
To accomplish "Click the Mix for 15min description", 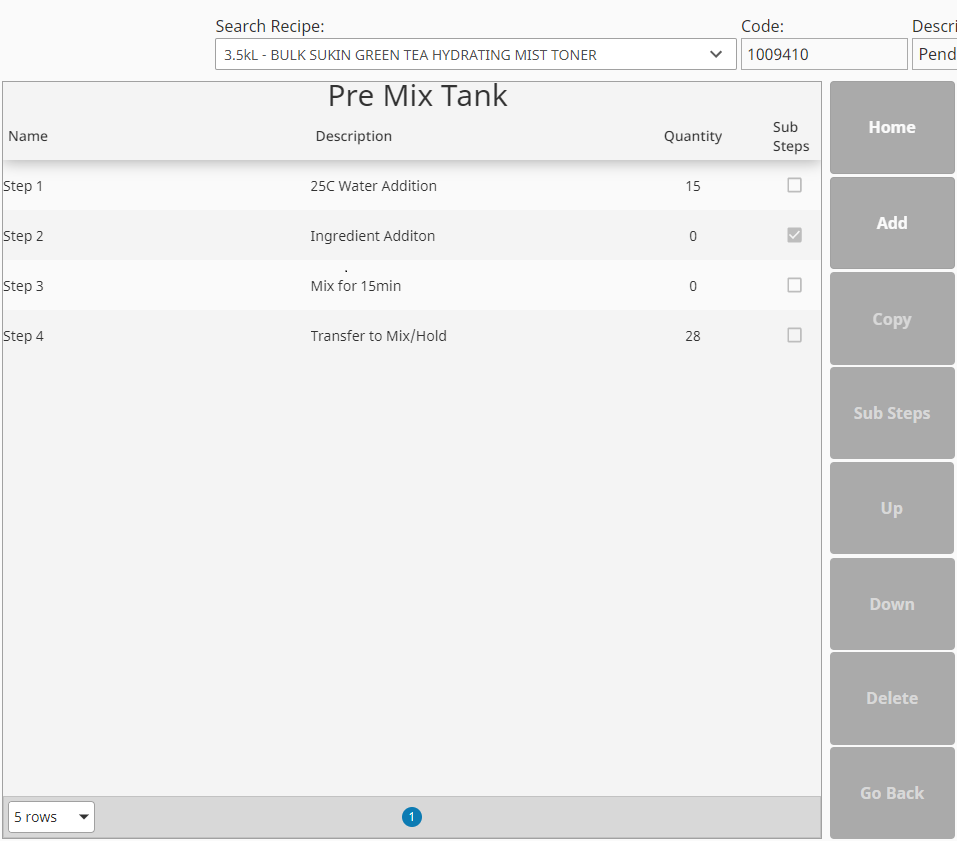I will pyautogui.click(x=356, y=286).
